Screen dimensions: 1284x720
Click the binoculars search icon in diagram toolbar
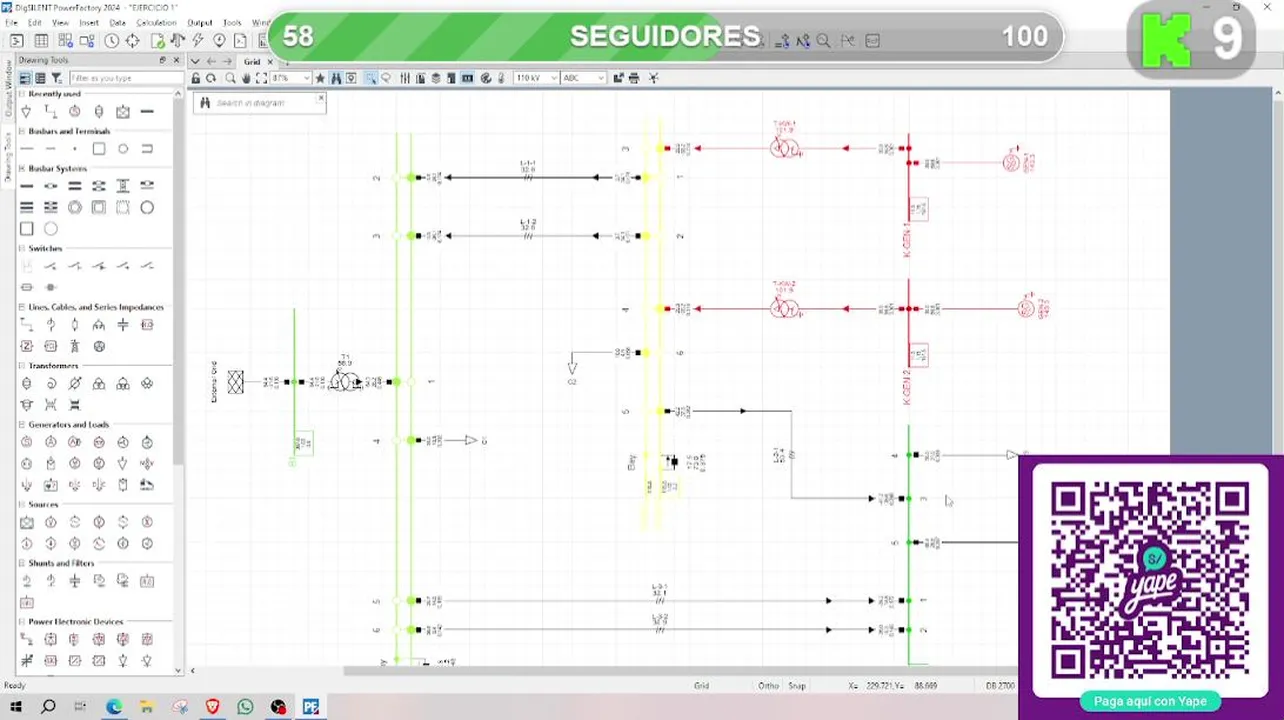click(336, 78)
